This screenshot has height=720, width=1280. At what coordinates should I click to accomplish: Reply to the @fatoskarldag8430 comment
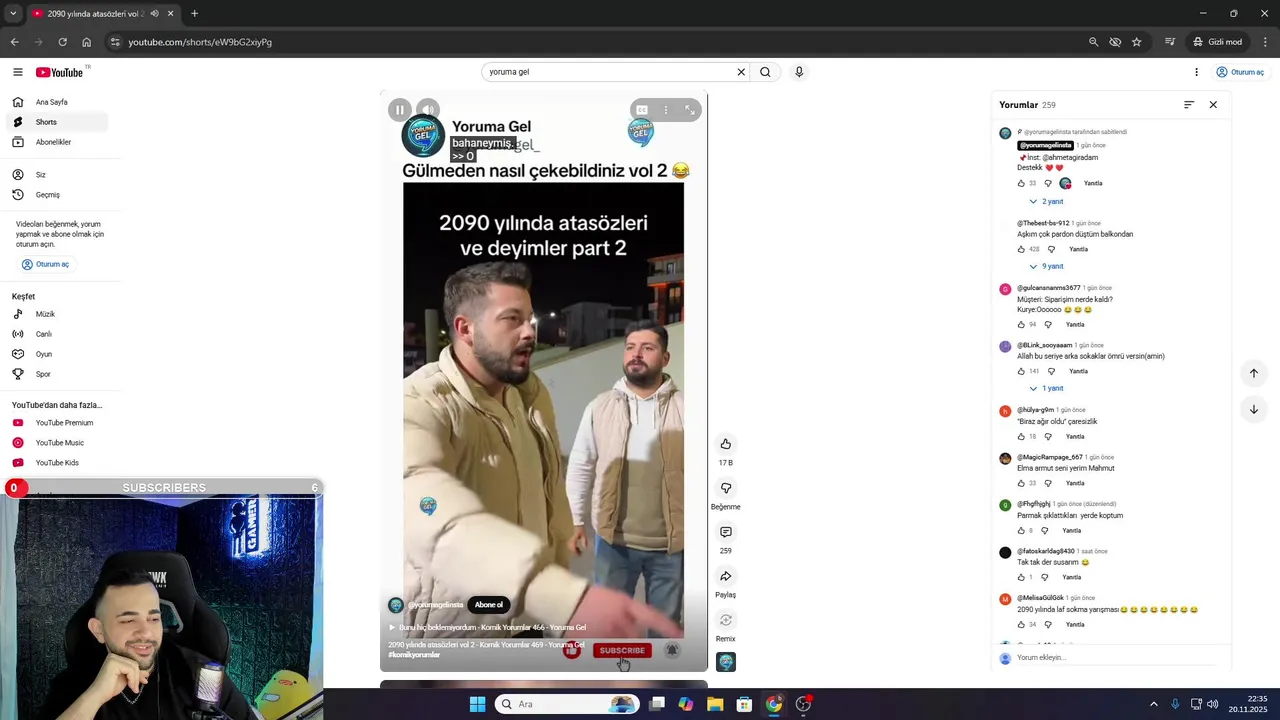click(x=1072, y=578)
